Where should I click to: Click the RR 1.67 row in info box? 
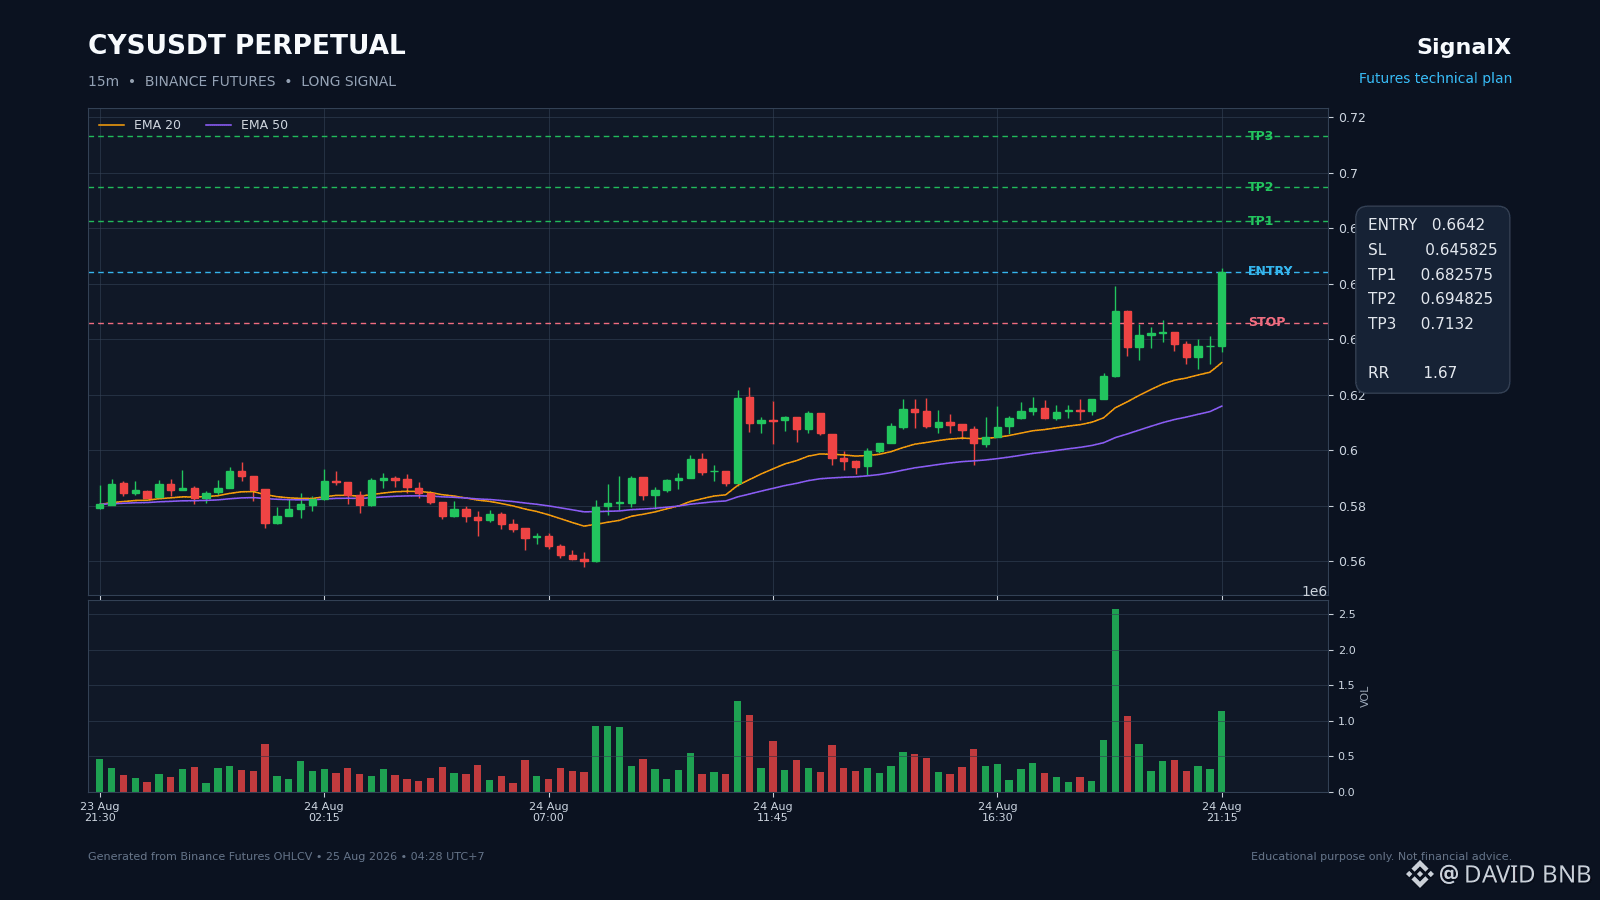[1412, 373]
